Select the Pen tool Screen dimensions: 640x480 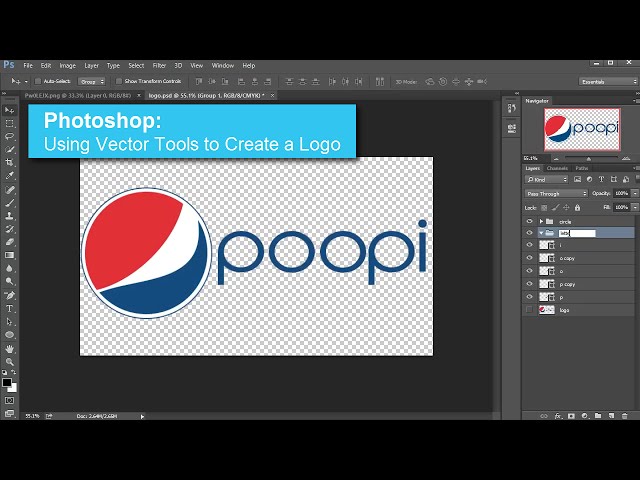[x=9, y=295]
